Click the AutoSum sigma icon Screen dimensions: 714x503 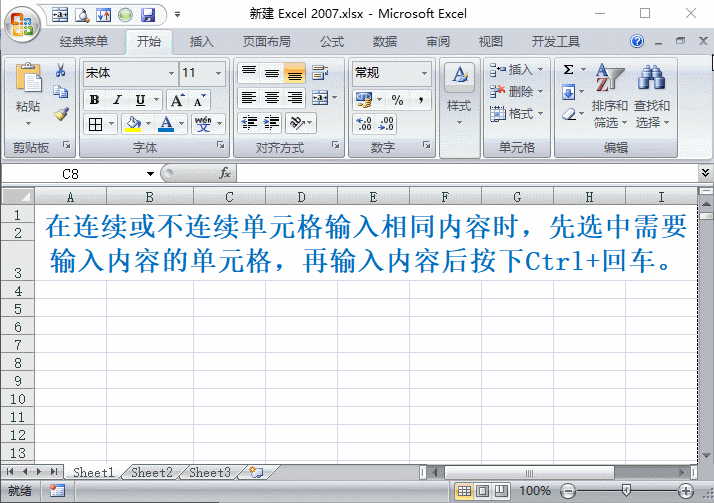pyautogui.click(x=569, y=70)
